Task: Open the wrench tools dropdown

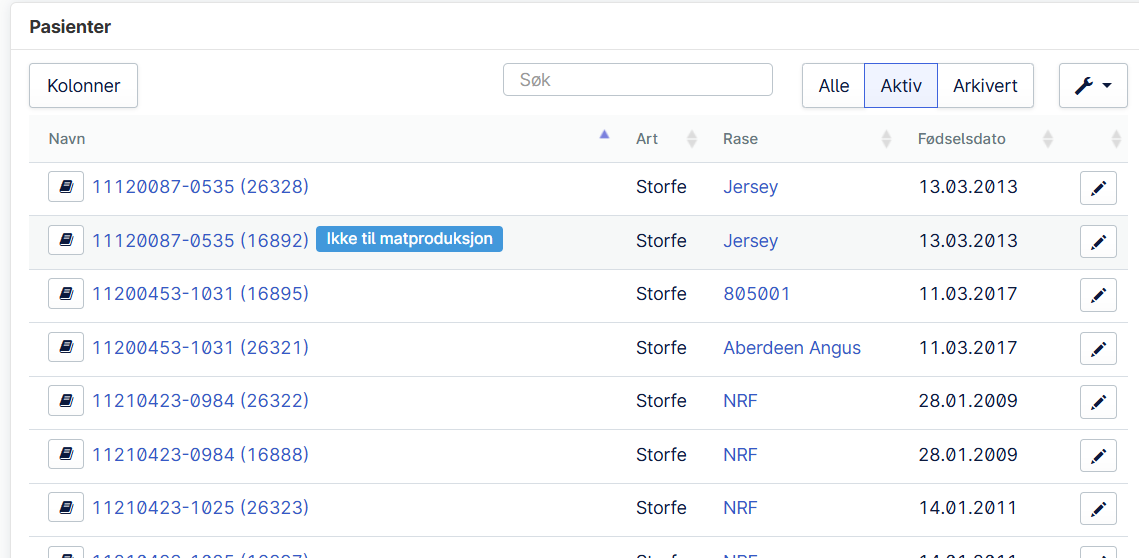Action: pos(1093,86)
